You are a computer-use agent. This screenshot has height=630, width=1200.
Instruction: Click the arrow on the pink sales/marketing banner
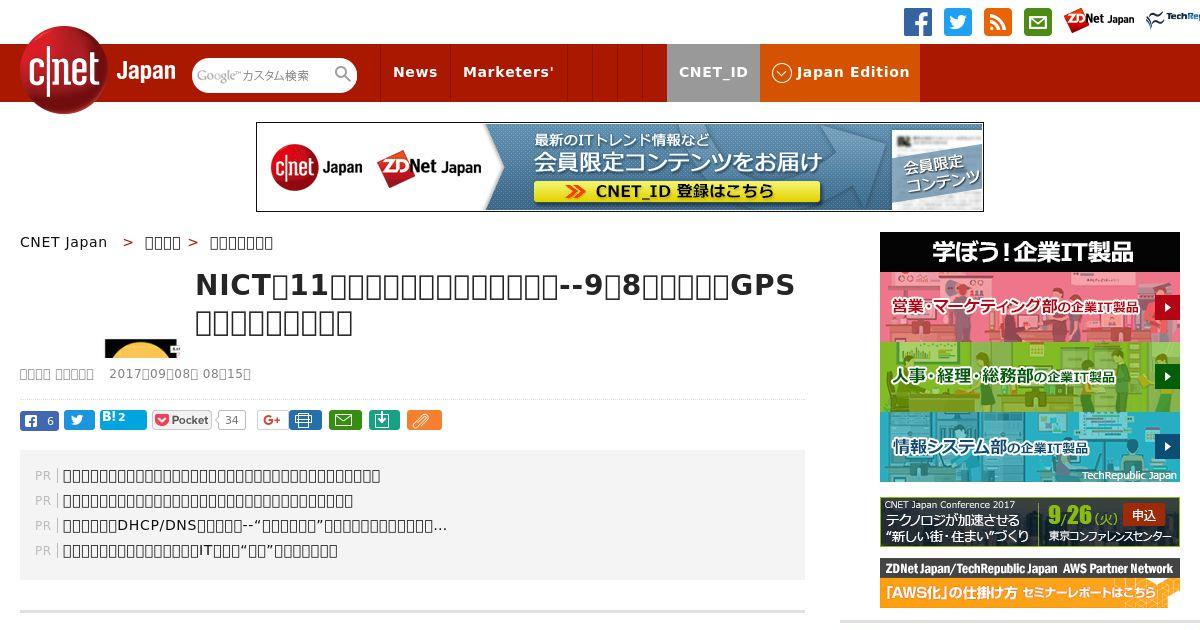click(1167, 307)
